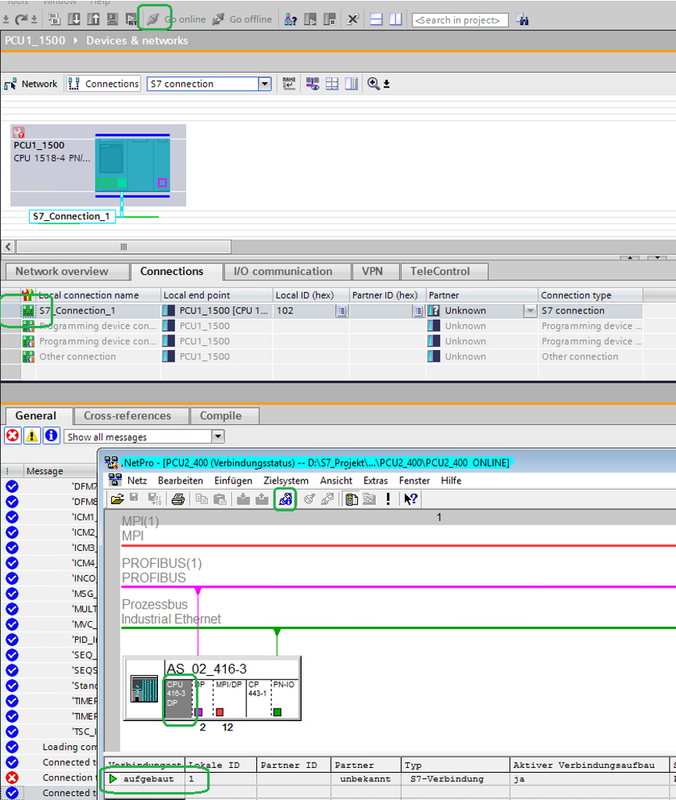Click the Accessible devices icon with question mark
This screenshot has width=676, height=800.
tap(290, 19)
